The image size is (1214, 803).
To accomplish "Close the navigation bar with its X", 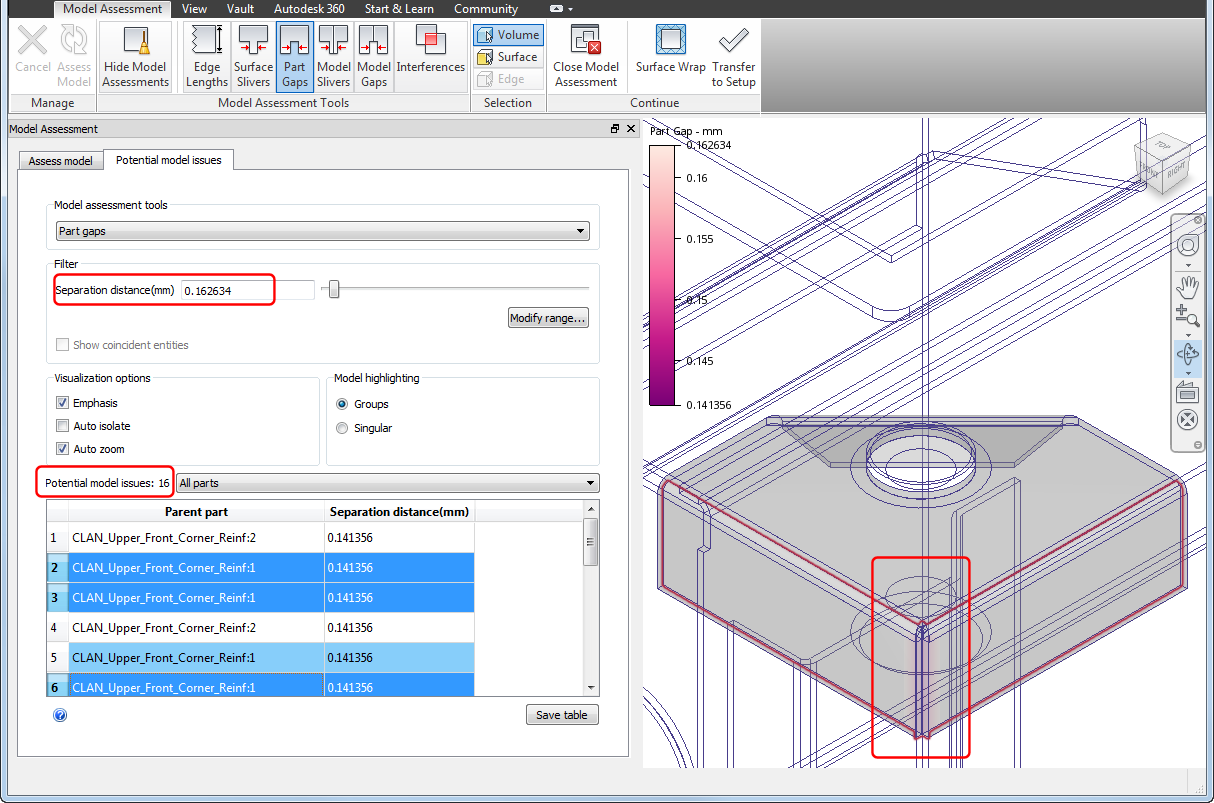I will (1198, 220).
